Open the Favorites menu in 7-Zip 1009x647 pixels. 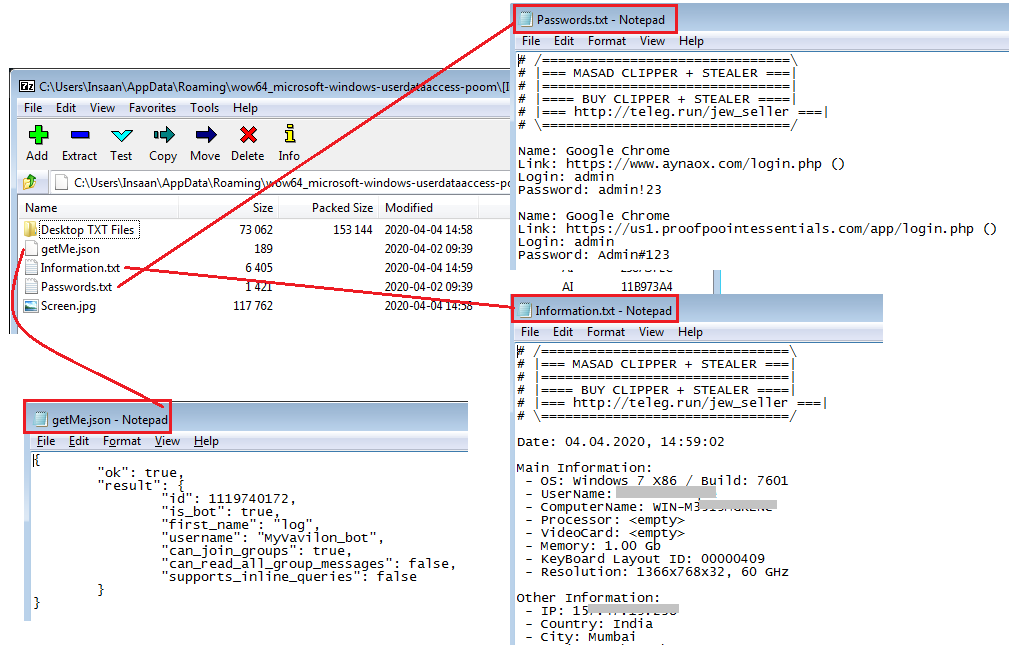point(152,108)
